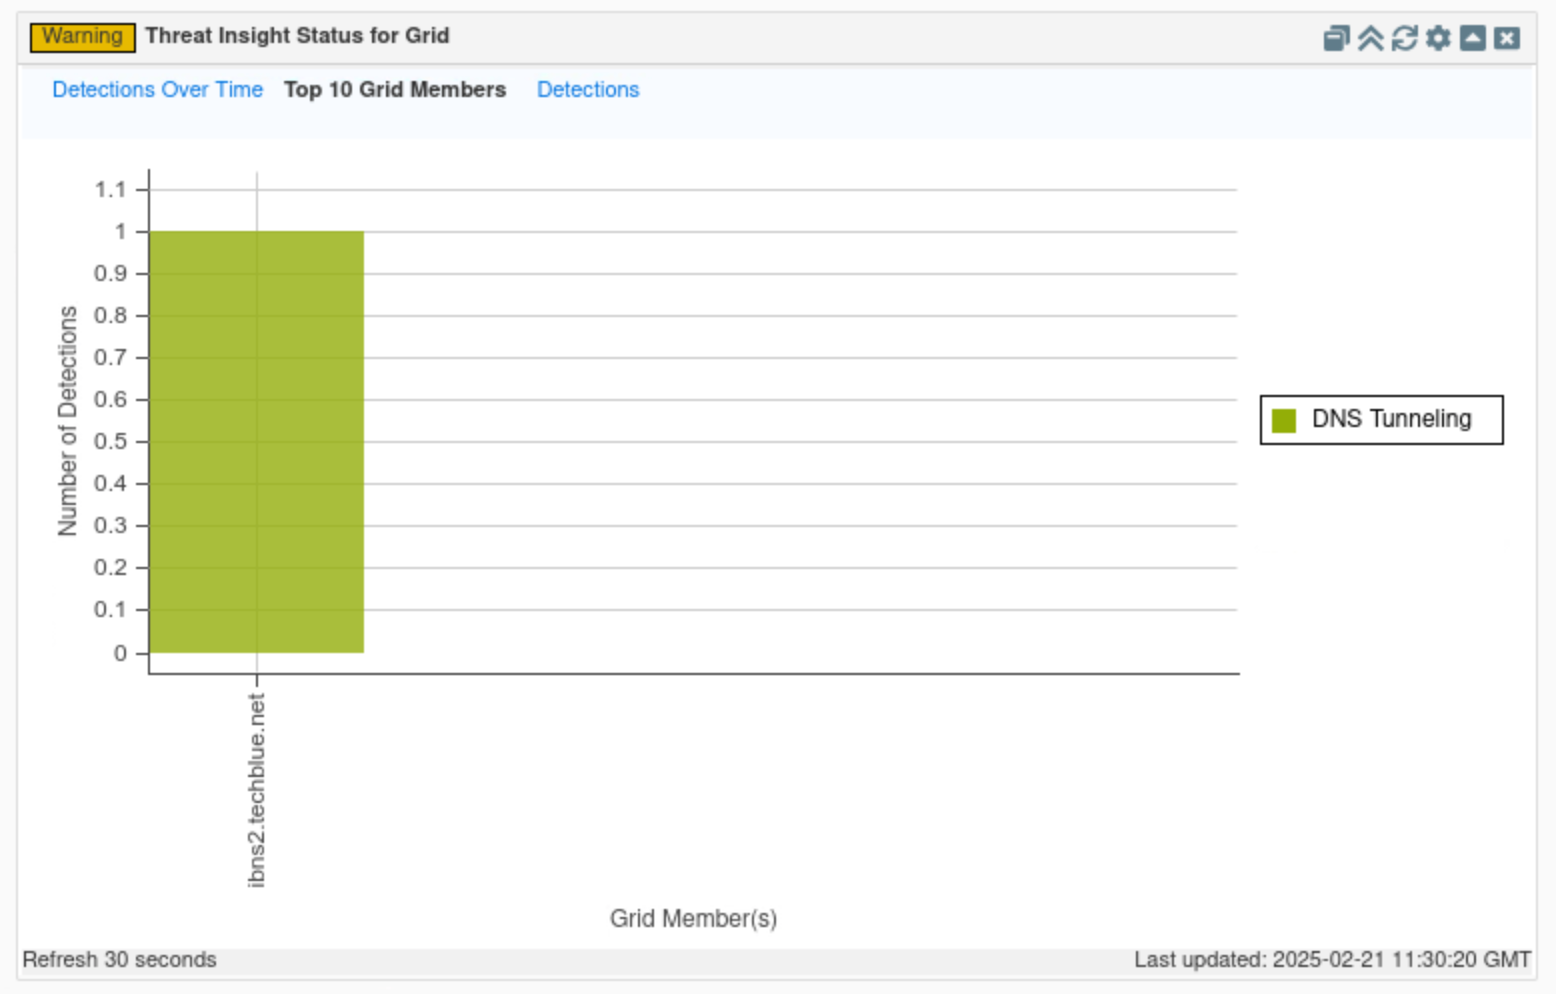Select the Top 10 Grid Members tab
1556x994 pixels.
[395, 90]
